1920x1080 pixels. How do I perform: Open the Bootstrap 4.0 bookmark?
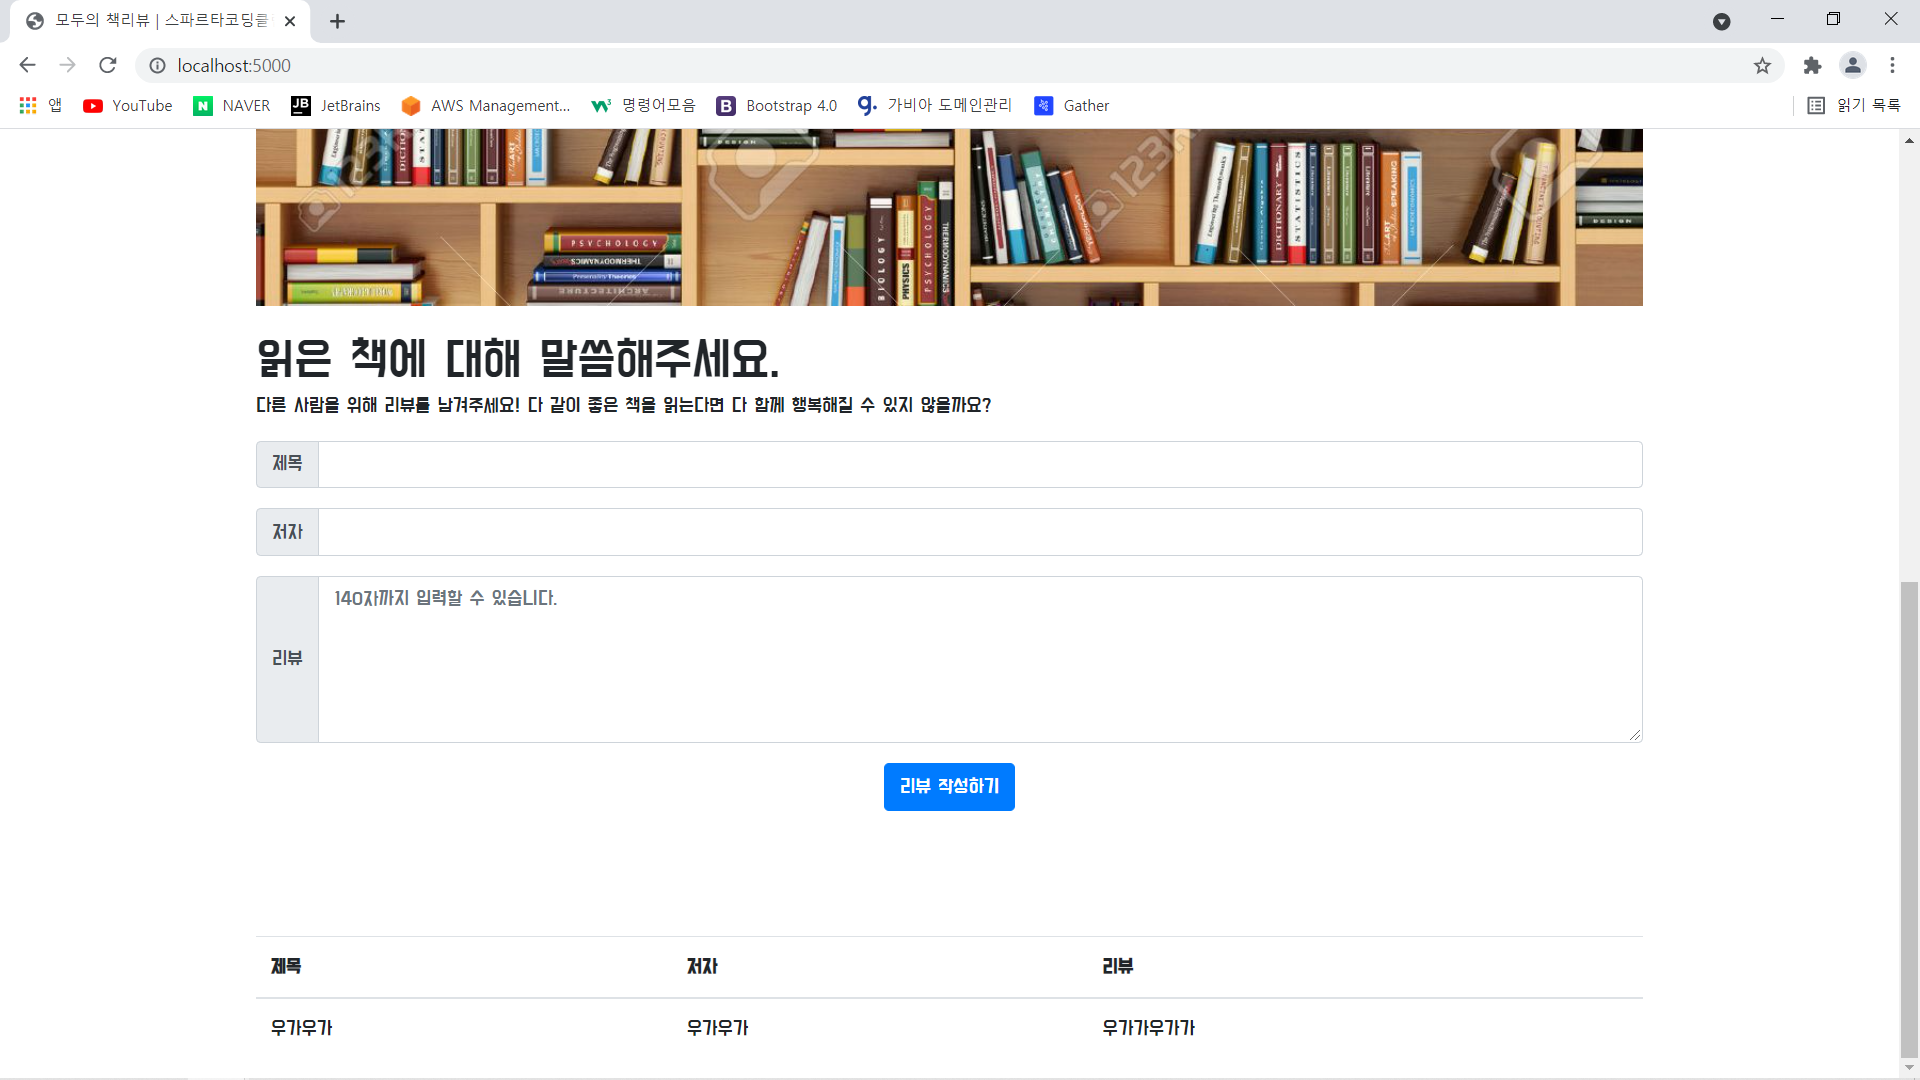click(777, 105)
